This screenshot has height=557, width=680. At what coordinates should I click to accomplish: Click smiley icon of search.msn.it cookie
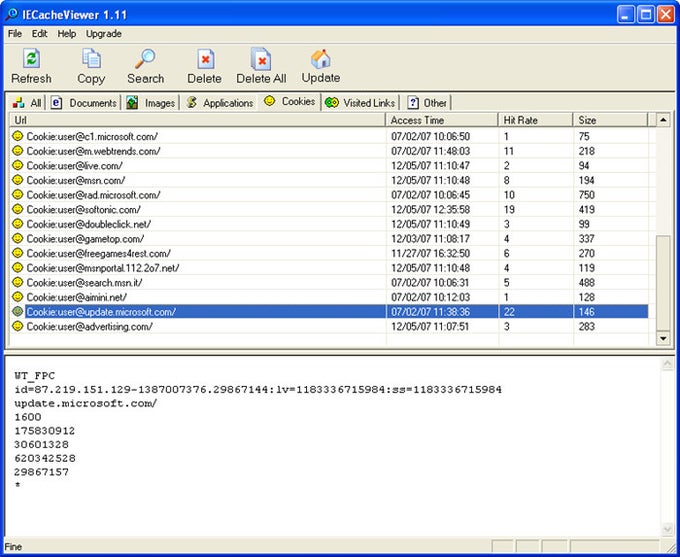(17, 282)
